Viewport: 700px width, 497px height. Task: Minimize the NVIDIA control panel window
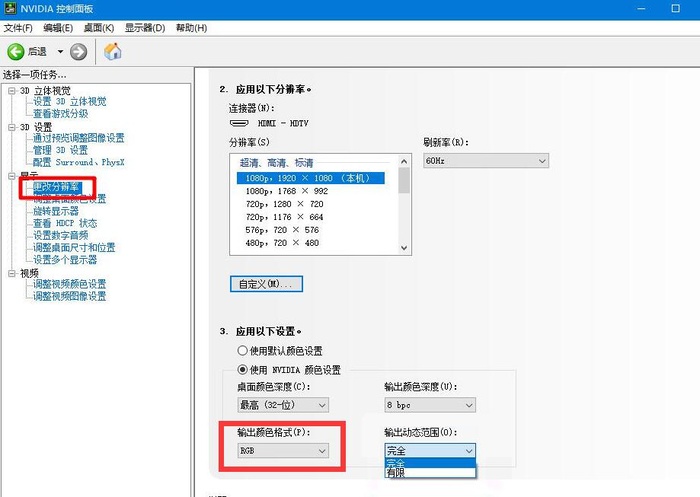tap(642, 8)
